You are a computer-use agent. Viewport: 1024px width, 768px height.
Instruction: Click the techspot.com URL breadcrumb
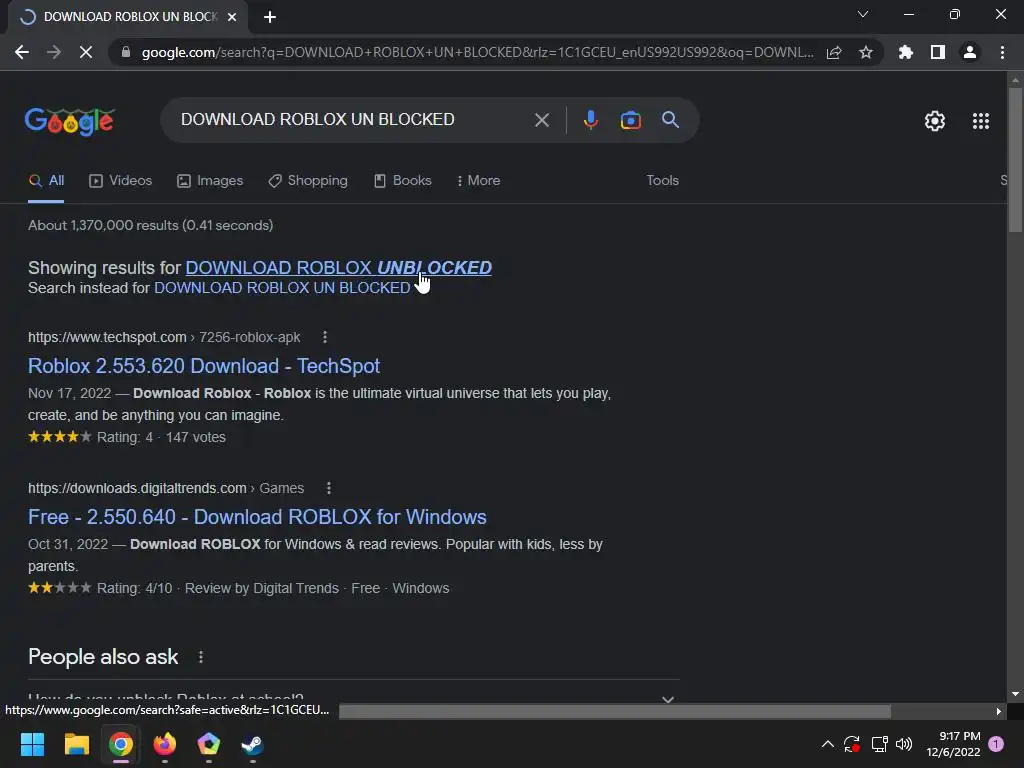coord(164,337)
